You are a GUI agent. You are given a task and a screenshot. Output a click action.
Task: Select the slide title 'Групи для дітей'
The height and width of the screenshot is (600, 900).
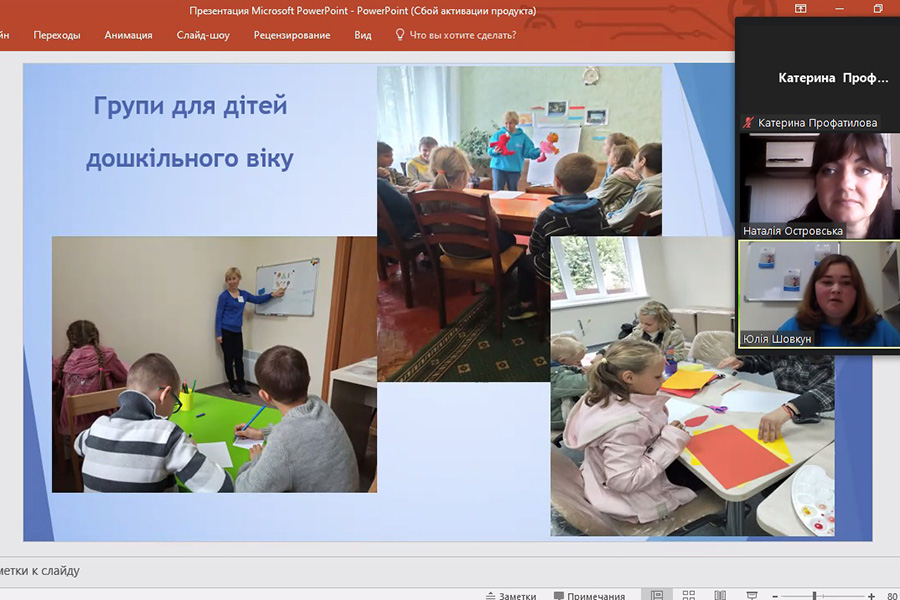(x=190, y=106)
